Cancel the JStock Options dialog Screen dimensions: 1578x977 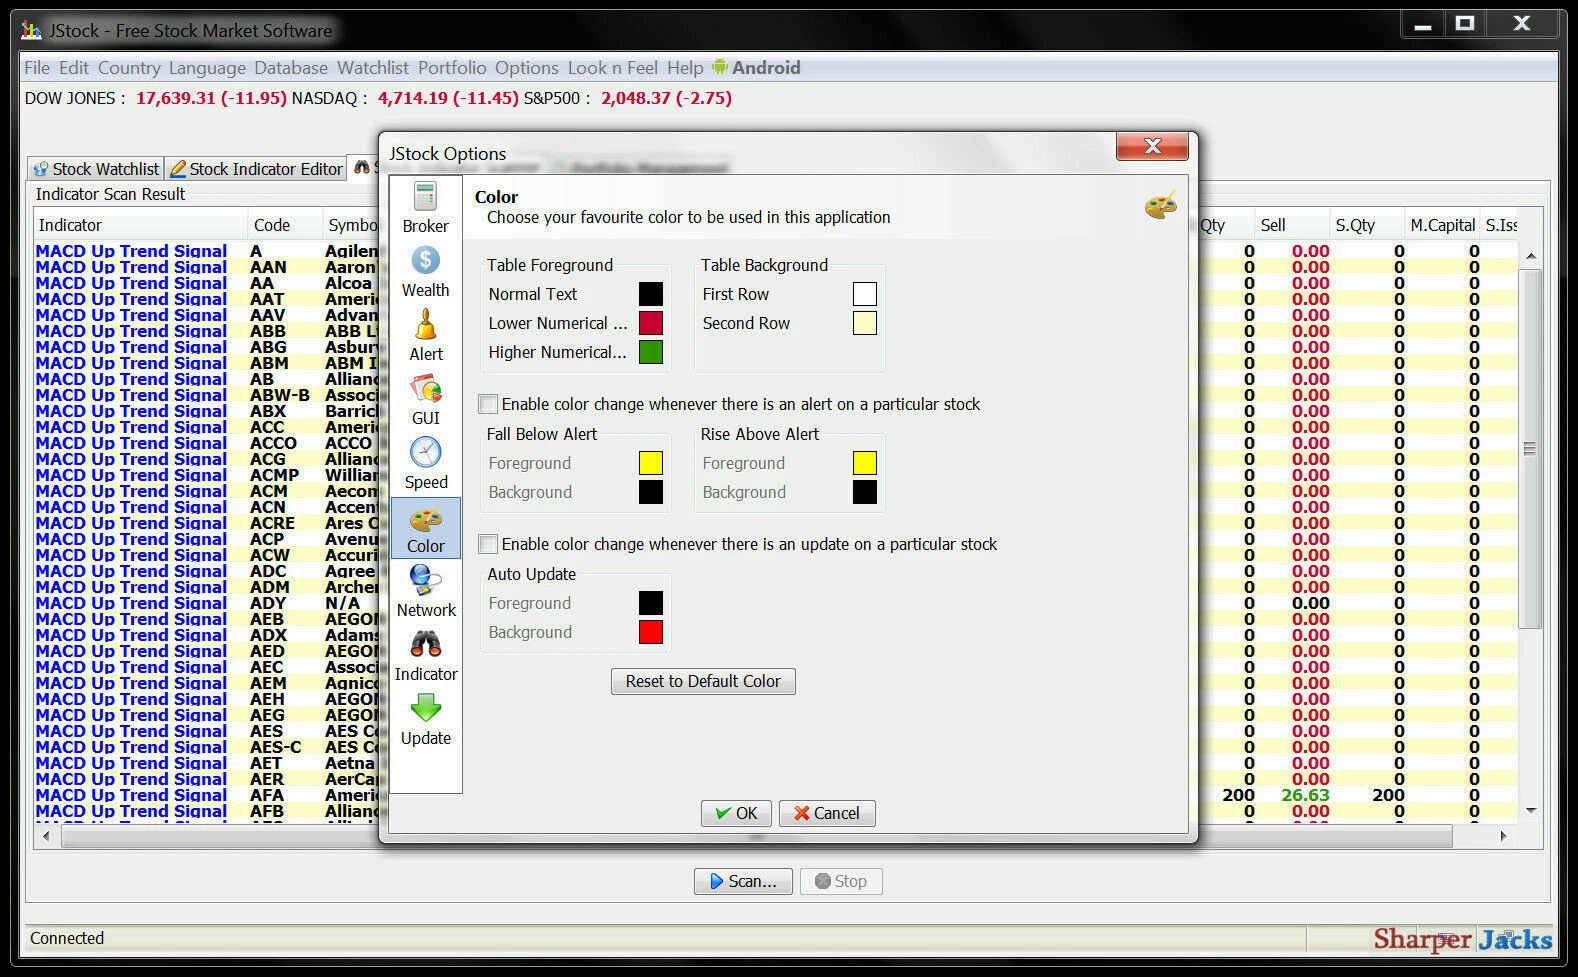click(x=827, y=813)
